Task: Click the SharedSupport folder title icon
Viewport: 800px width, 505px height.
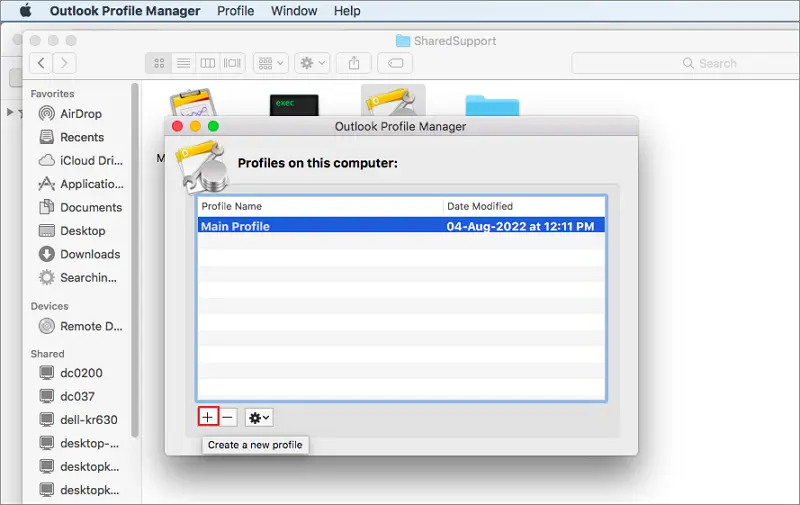Action: click(403, 41)
